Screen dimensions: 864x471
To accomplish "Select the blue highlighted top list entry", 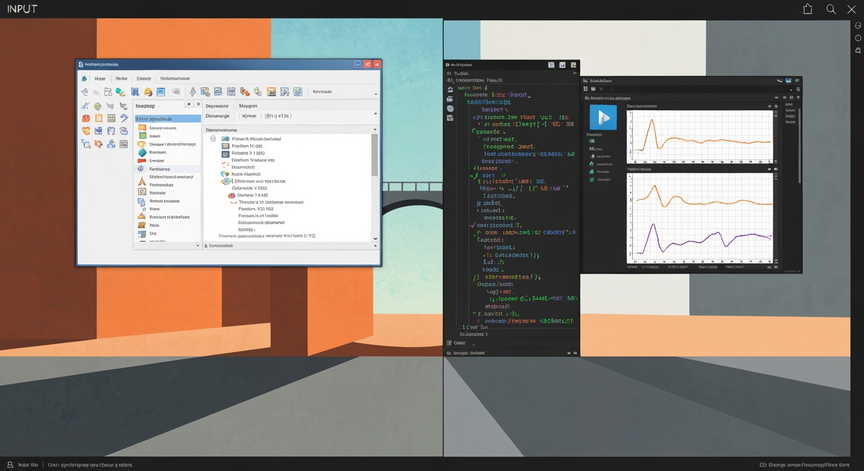I will [x=168, y=118].
